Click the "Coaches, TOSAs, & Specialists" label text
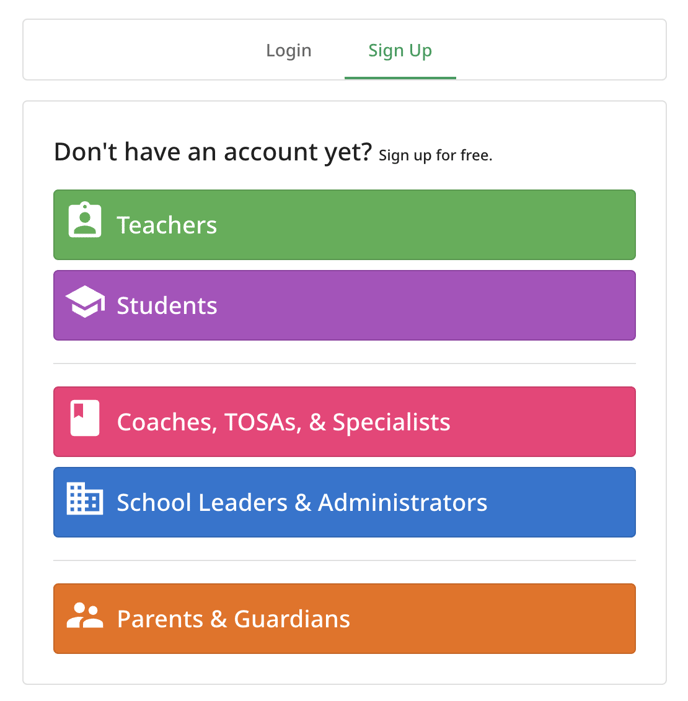Viewport: 688px width, 701px height. coord(283,422)
